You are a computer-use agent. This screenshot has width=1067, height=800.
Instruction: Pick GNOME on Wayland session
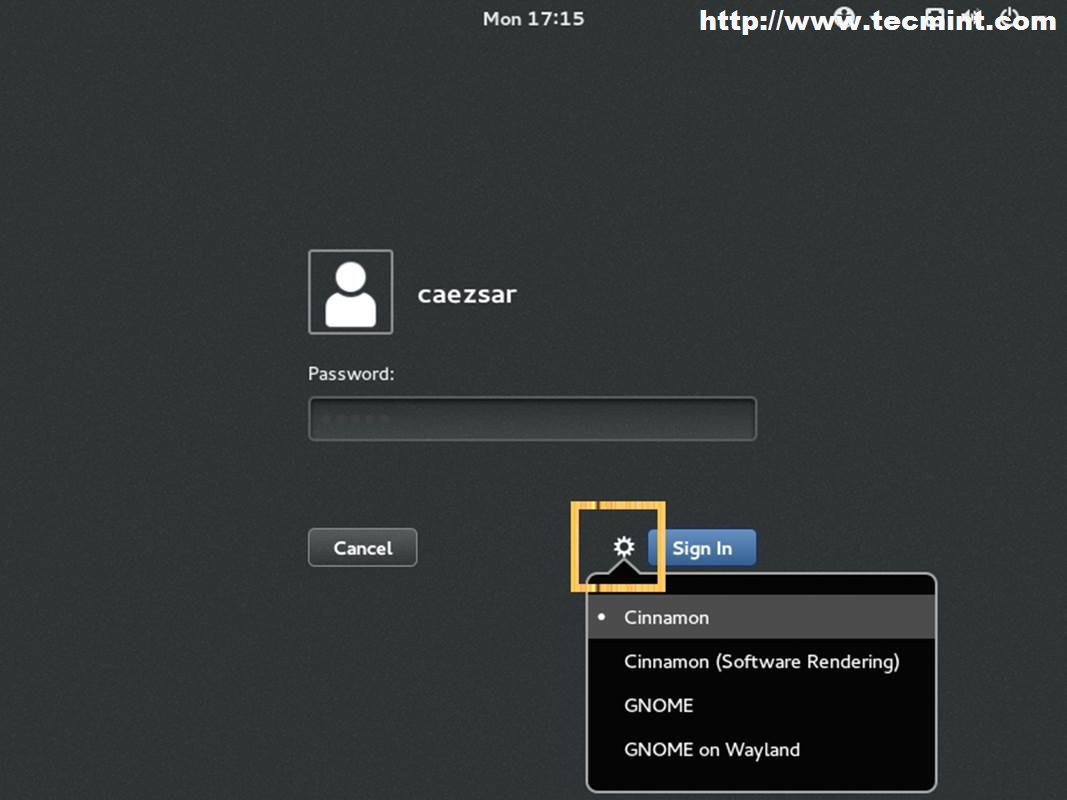tap(761, 750)
